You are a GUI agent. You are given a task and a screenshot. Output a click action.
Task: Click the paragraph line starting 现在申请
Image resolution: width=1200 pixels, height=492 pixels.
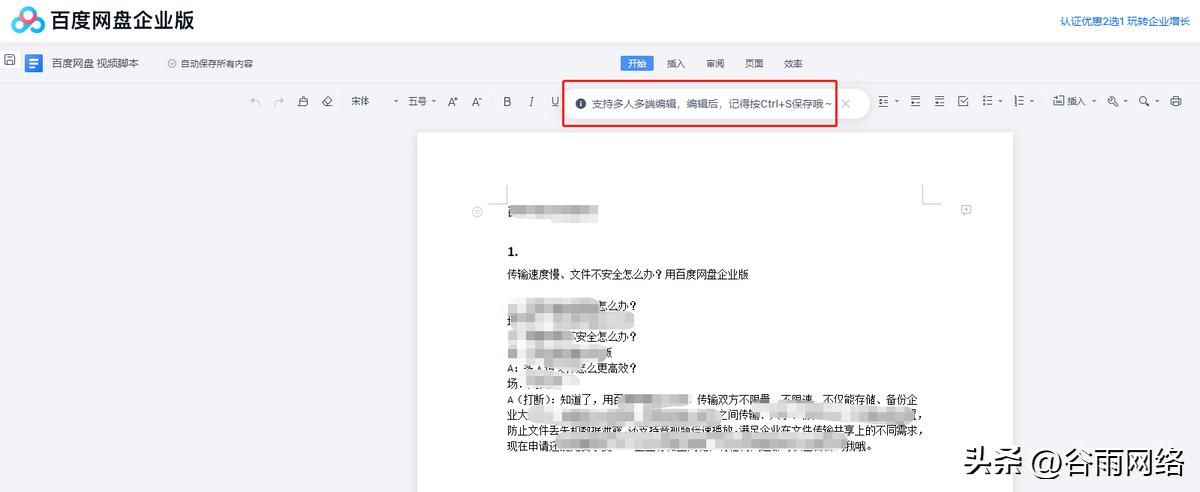pyautogui.click(x=690, y=446)
